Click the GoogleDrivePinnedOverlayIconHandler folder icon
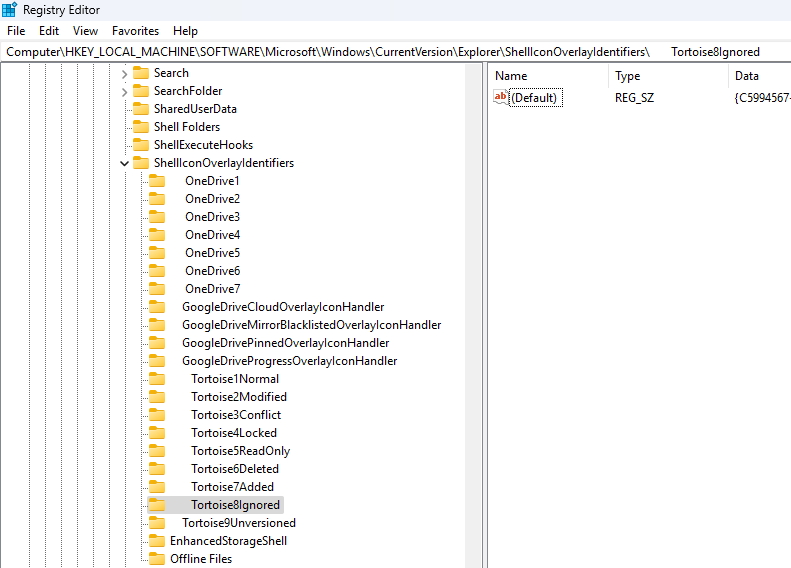The width and height of the screenshot is (791, 568). (157, 343)
